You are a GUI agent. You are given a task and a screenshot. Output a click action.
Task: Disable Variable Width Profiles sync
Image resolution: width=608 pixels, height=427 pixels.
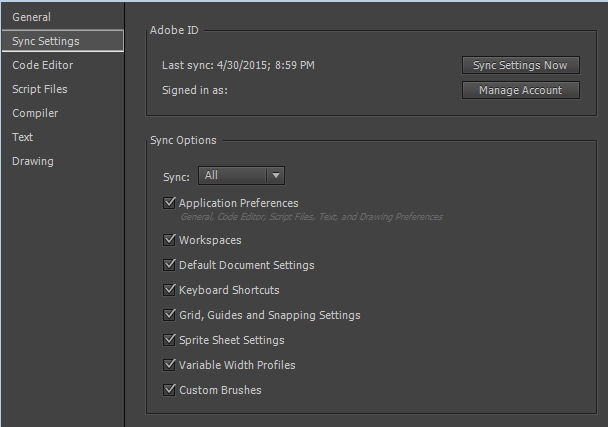169,365
